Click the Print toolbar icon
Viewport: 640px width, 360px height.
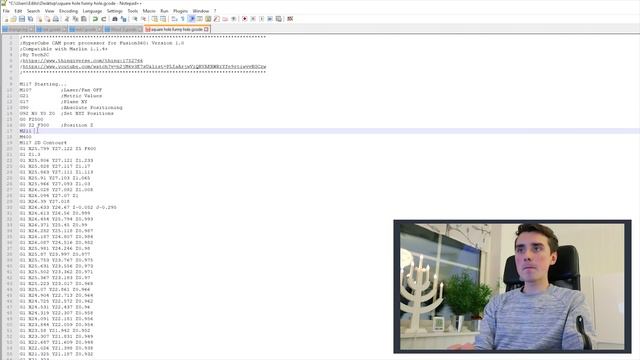(56, 19)
